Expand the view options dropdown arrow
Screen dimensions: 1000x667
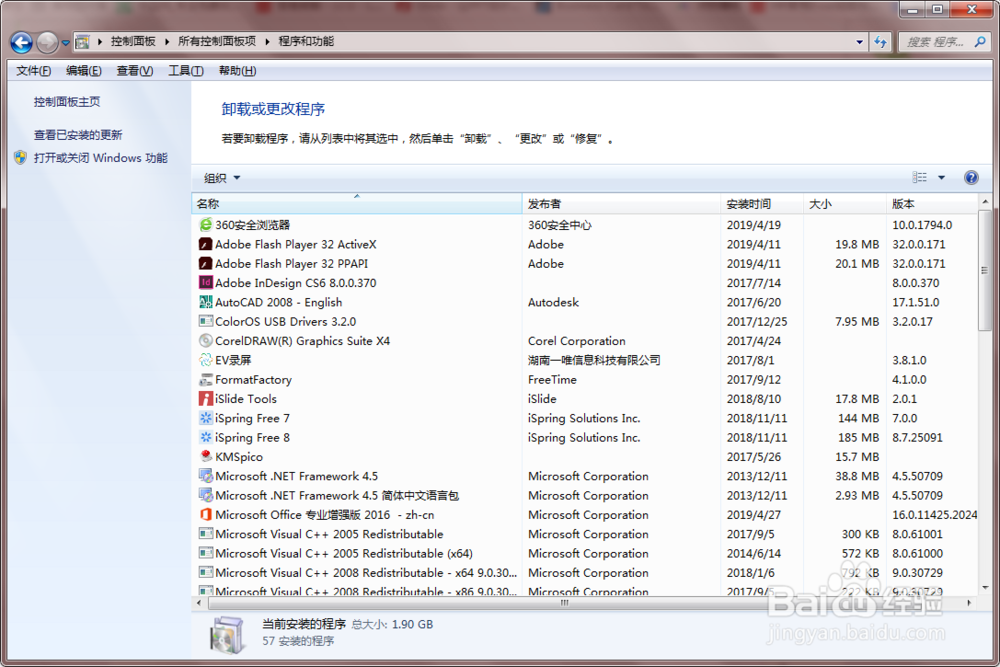click(941, 178)
